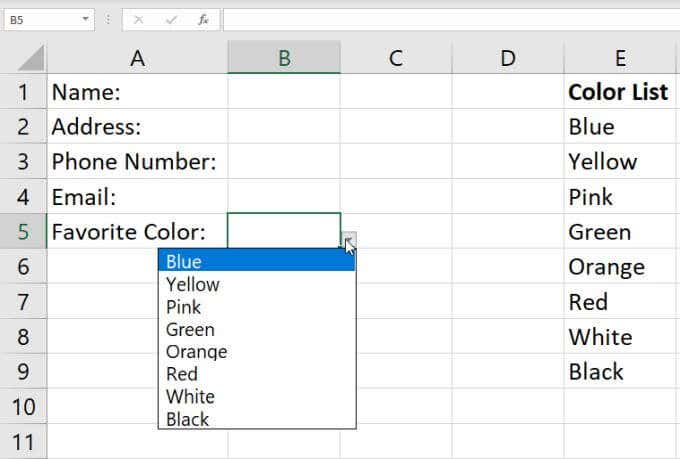The width and height of the screenshot is (680, 459).
Task: Select column E header
Action: click(620, 58)
